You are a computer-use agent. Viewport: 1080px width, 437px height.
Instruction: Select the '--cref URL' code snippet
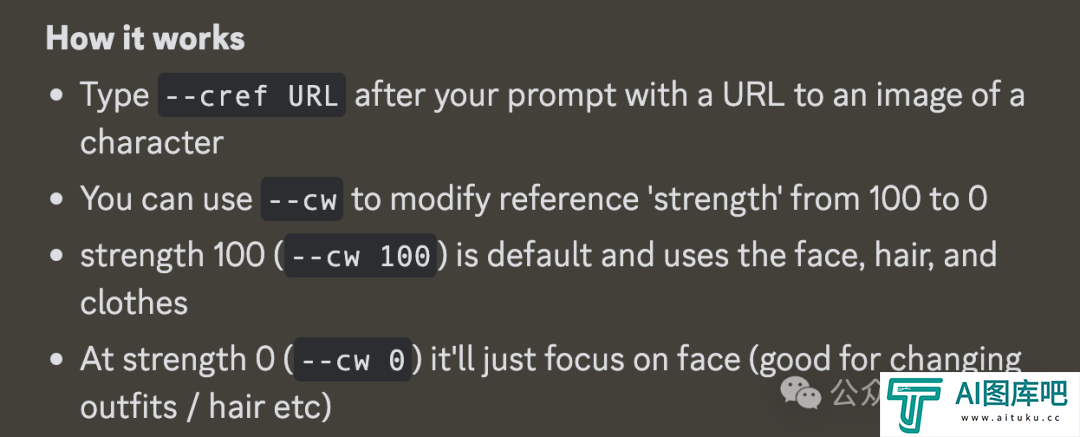coord(252,95)
